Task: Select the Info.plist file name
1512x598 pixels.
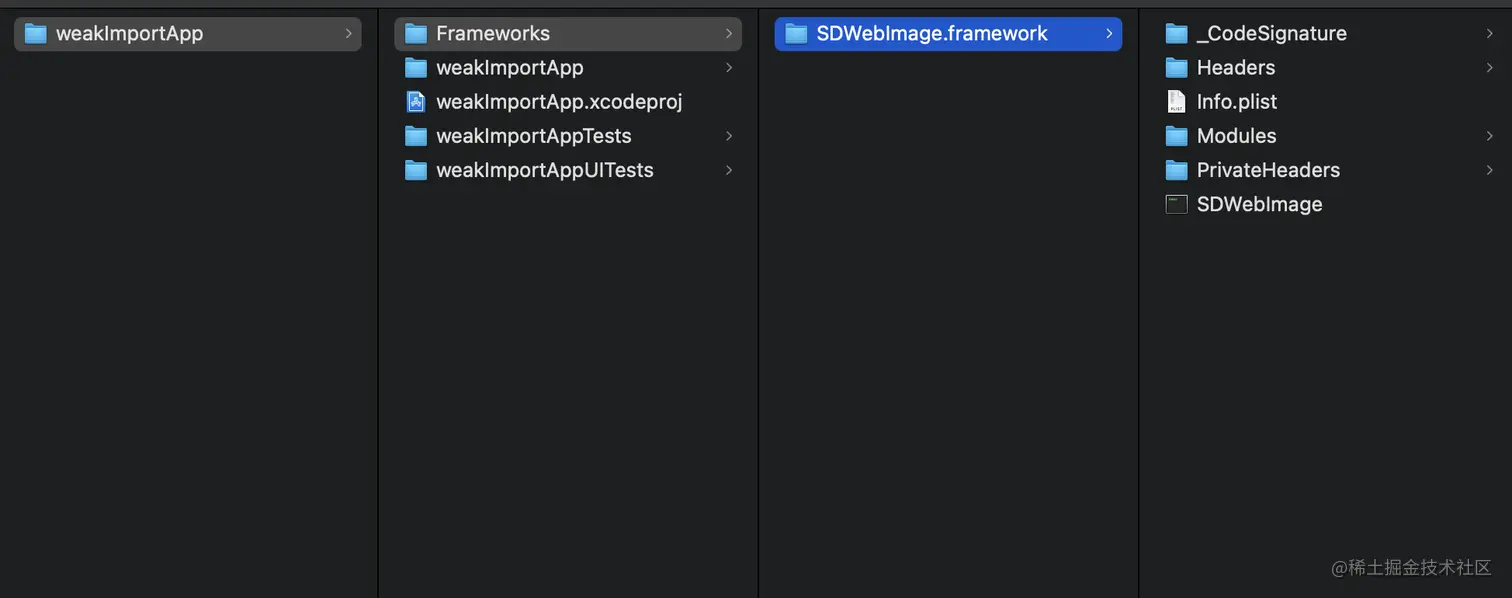Action: point(1236,102)
